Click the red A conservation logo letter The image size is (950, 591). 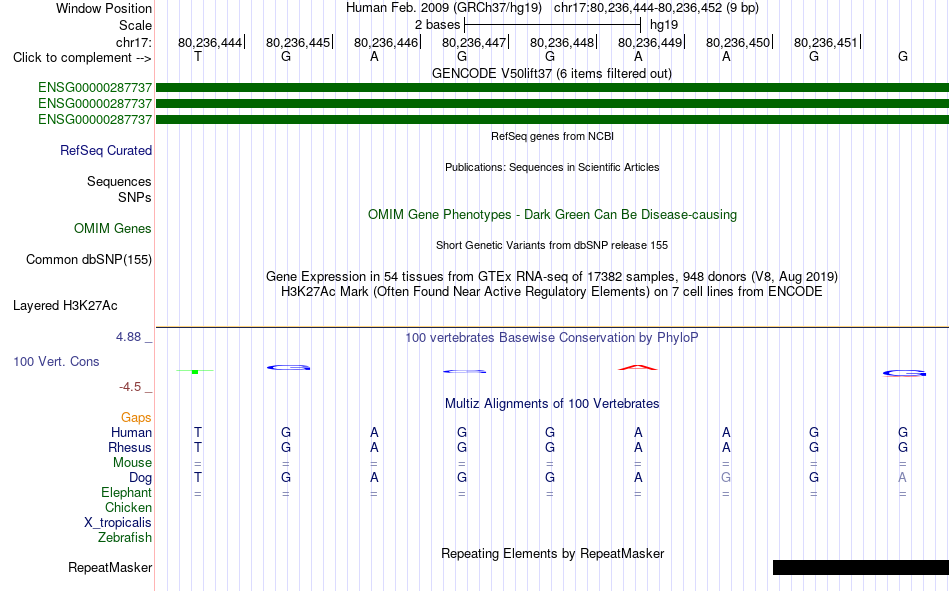tap(637, 367)
